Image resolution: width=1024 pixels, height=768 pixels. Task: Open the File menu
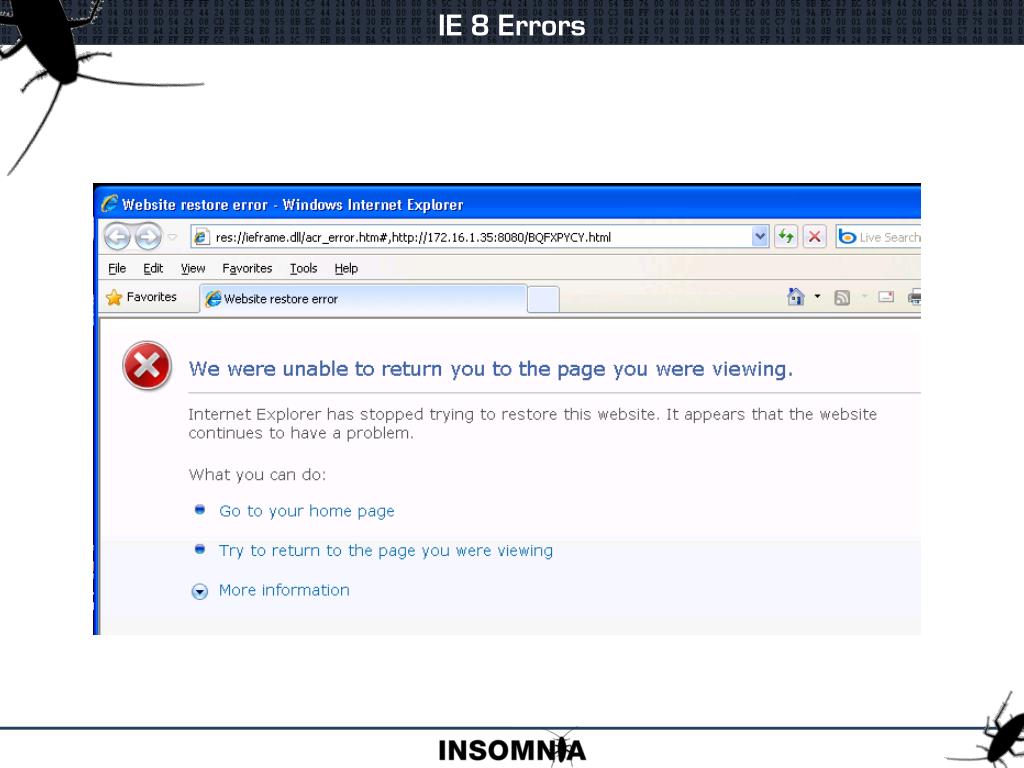[117, 268]
